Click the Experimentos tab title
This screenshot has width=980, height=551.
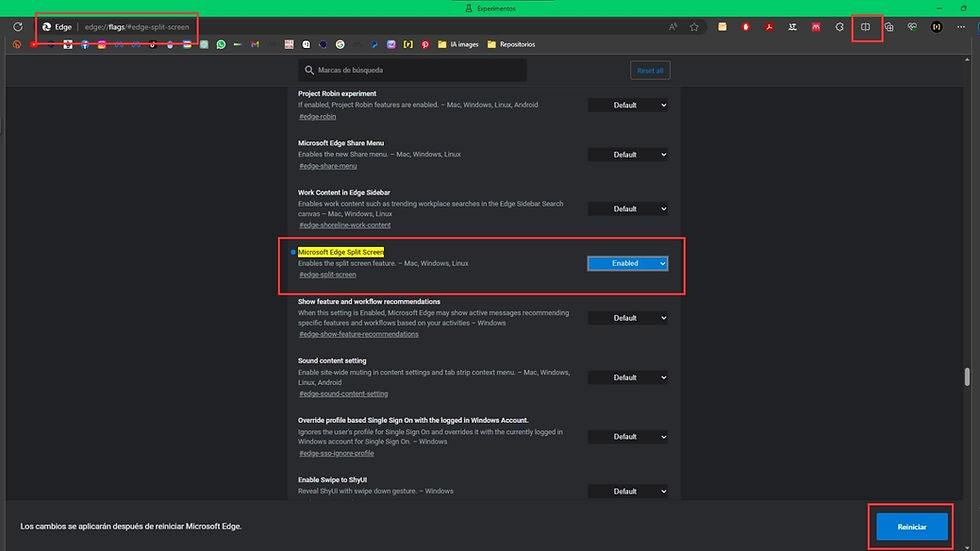(x=496, y=9)
